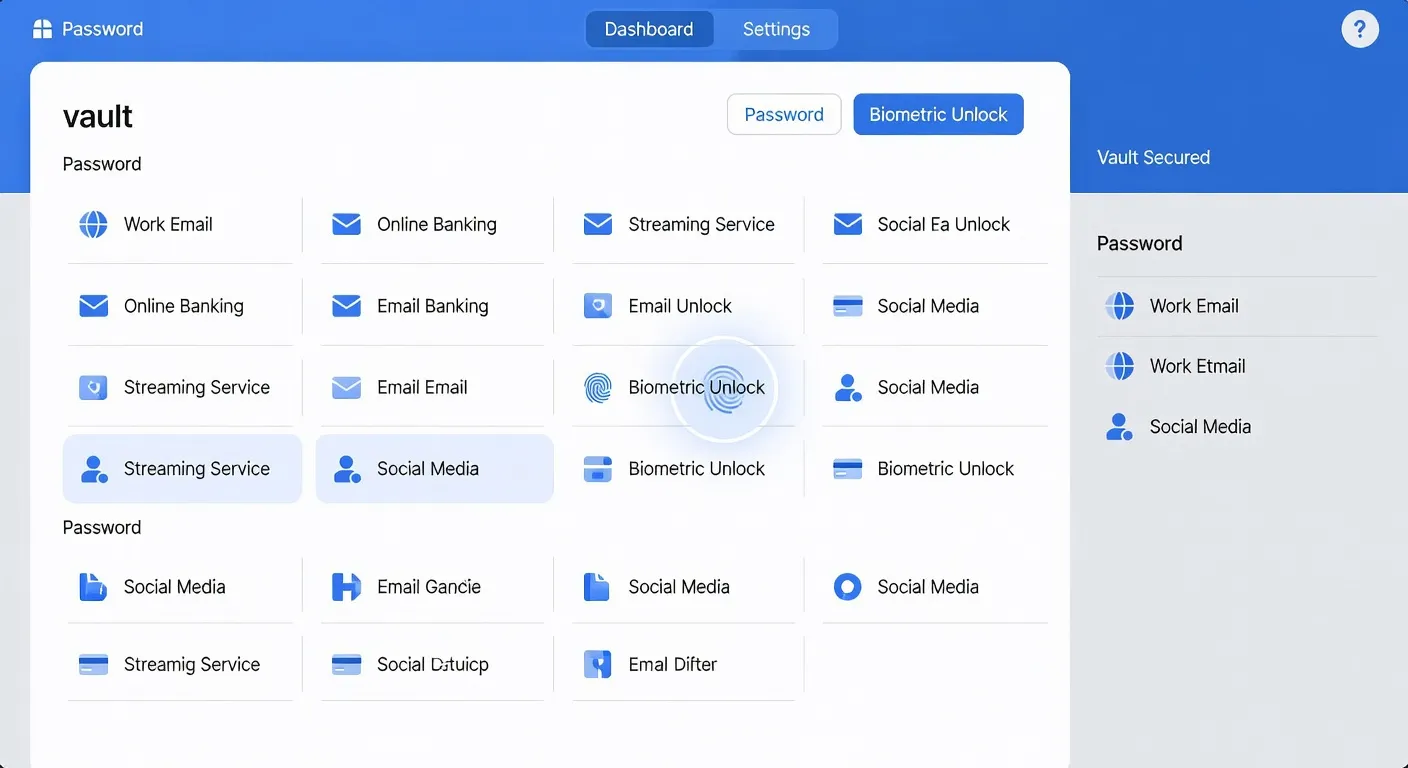Select the highlighted Social Media tile
1408x768 pixels.
[434, 468]
